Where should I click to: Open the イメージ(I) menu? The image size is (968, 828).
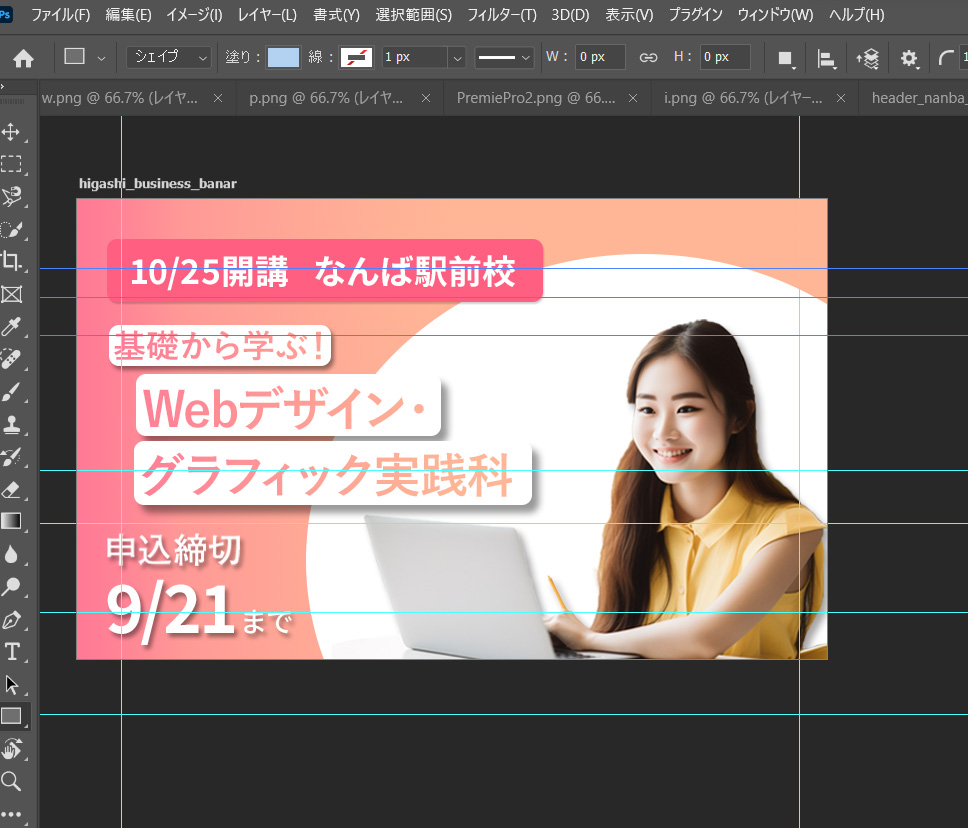(194, 15)
